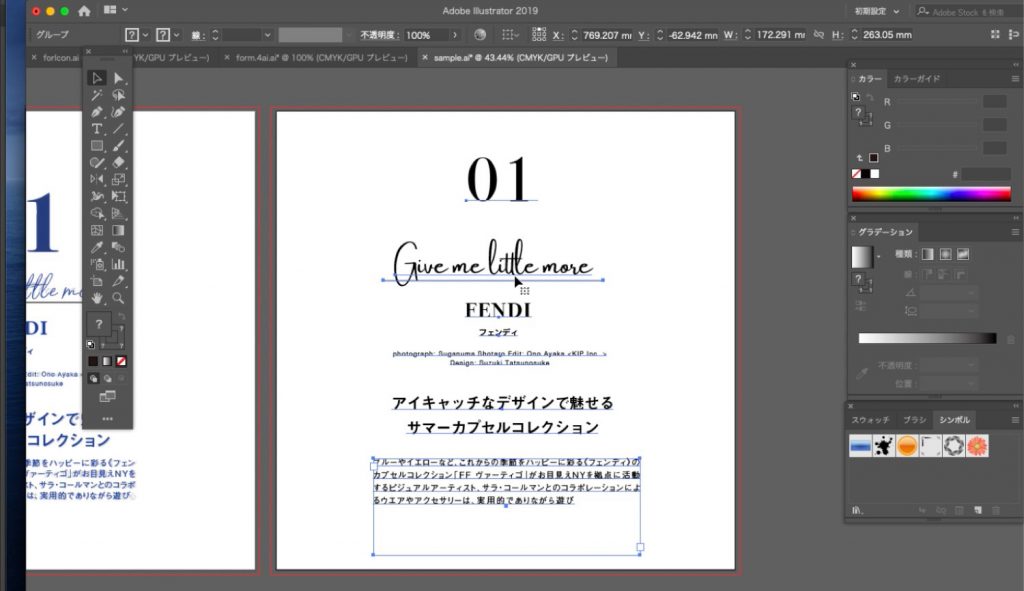Open the スウォッチ panel tab
Screen dimensions: 1024x591
(870, 420)
